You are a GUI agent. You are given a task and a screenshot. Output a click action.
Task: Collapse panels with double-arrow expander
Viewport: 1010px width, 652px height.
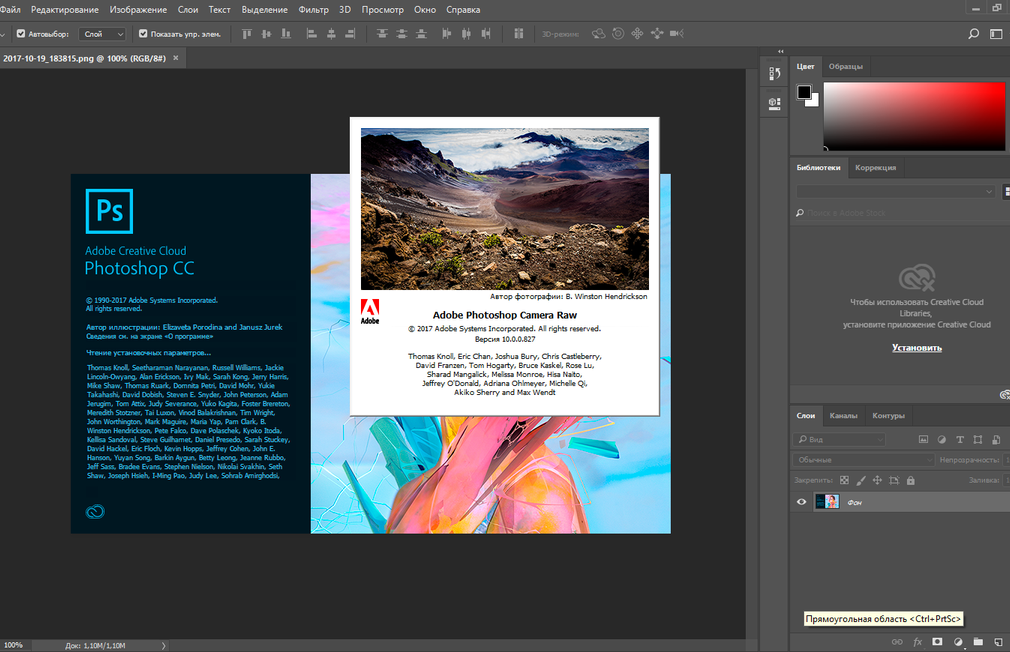coord(781,51)
